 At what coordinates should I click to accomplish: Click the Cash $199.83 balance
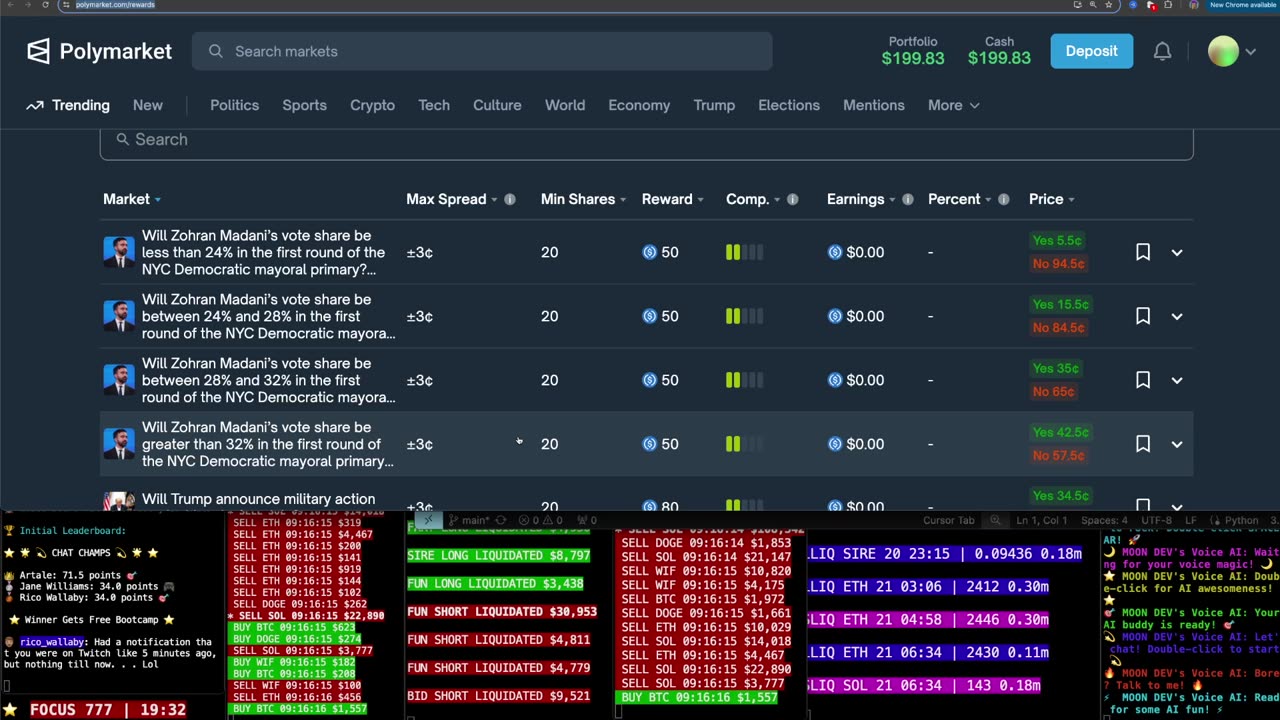click(999, 51)
